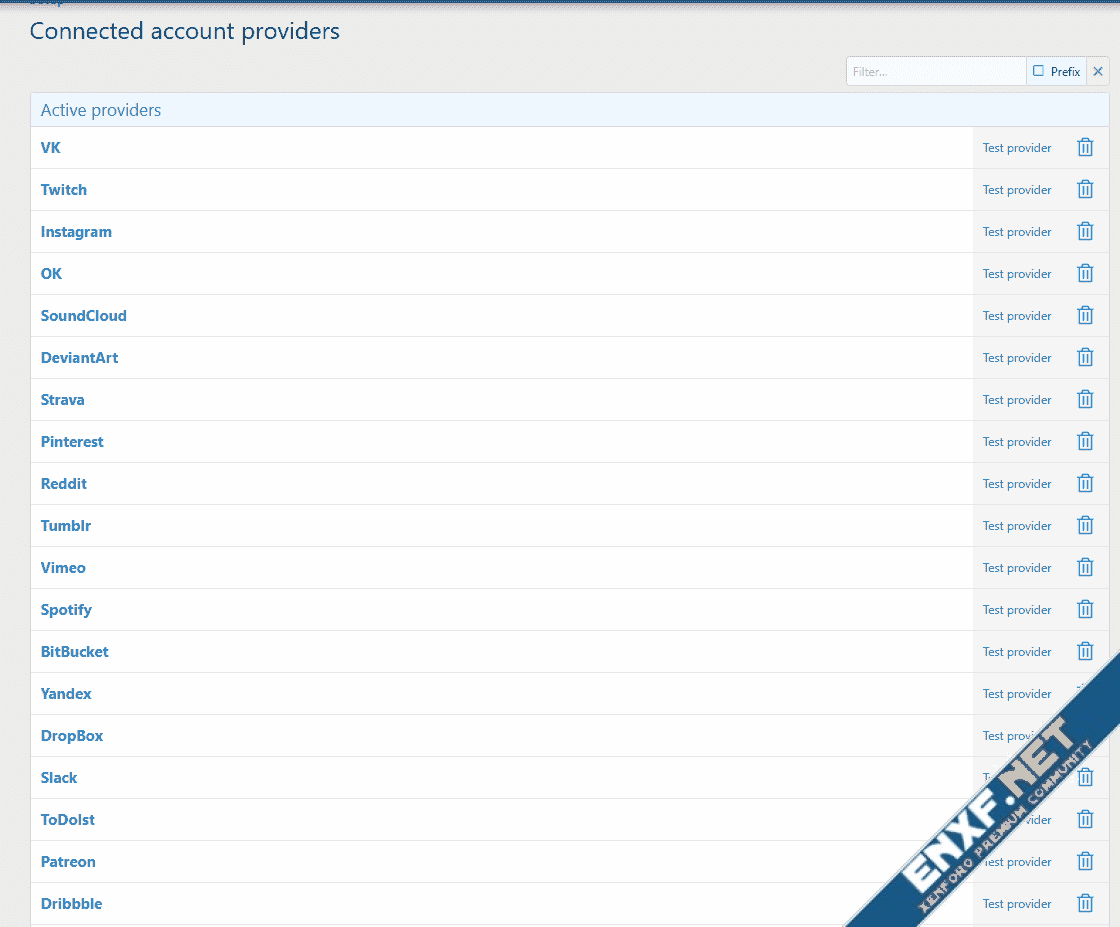Click Test provider for Instagram
1120x927 pixels.
click(x=1017, y=232)
